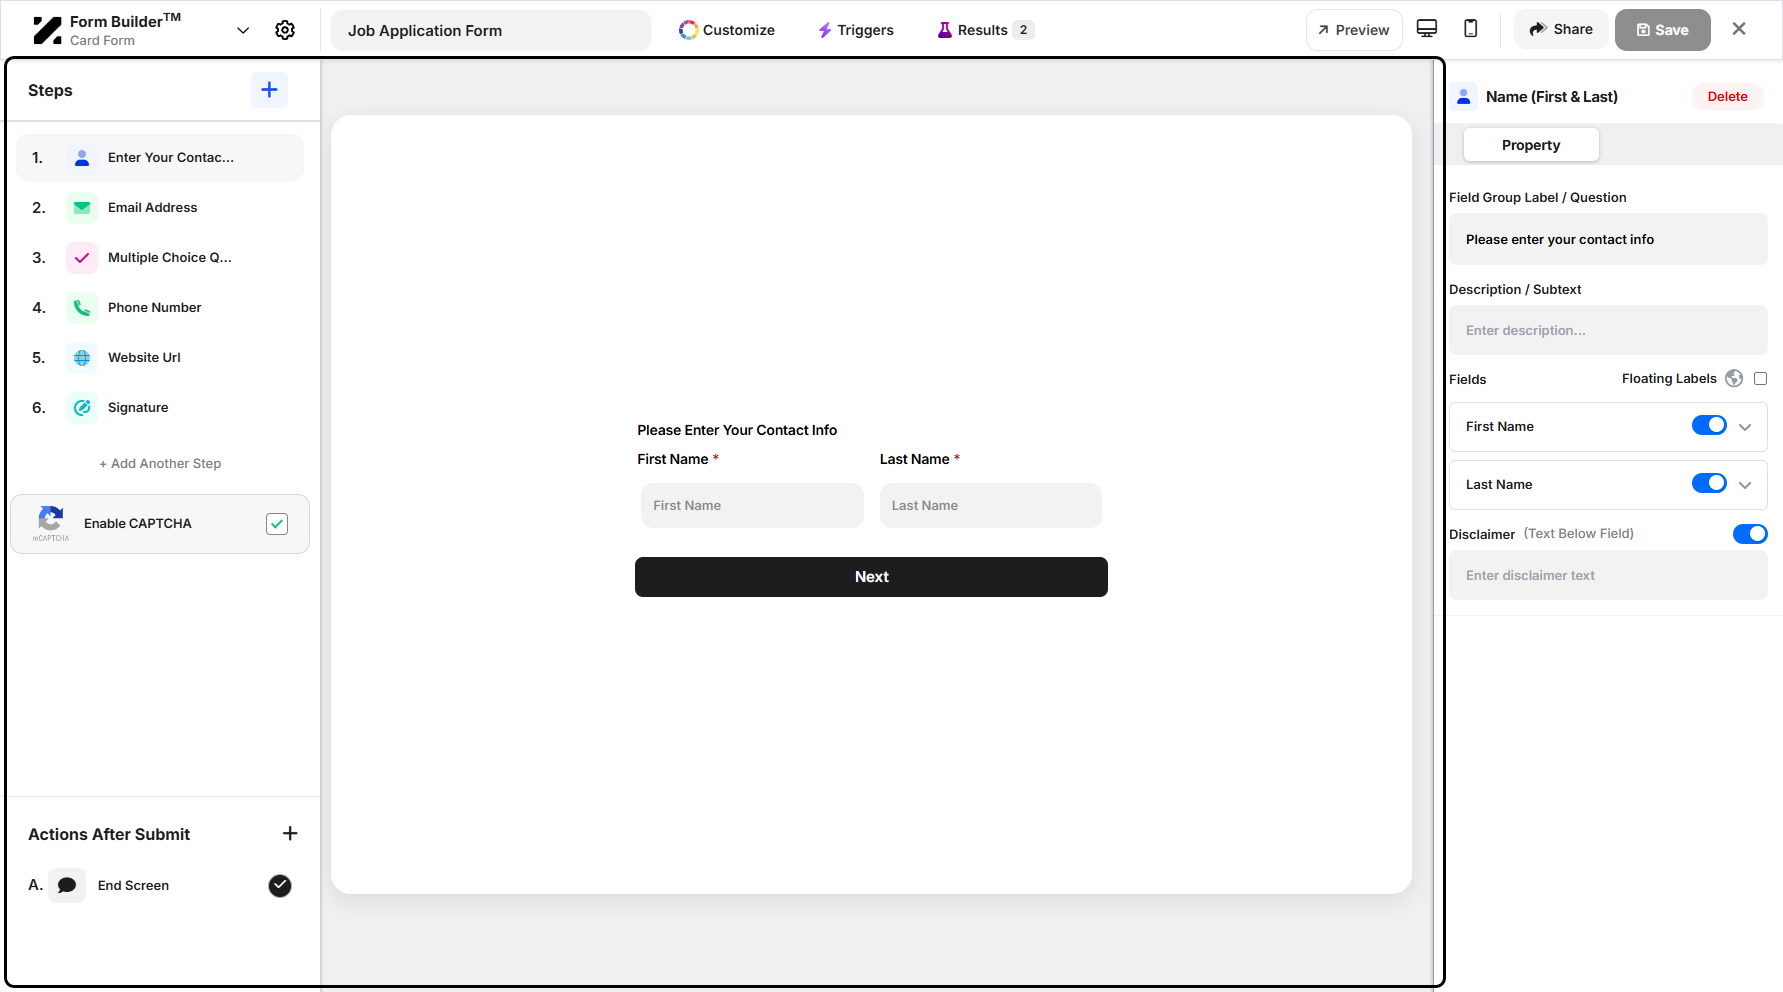Viewport: 1783px width, 992px height.
Task: Click the Save button
Action: click(x=1662, y=30)
